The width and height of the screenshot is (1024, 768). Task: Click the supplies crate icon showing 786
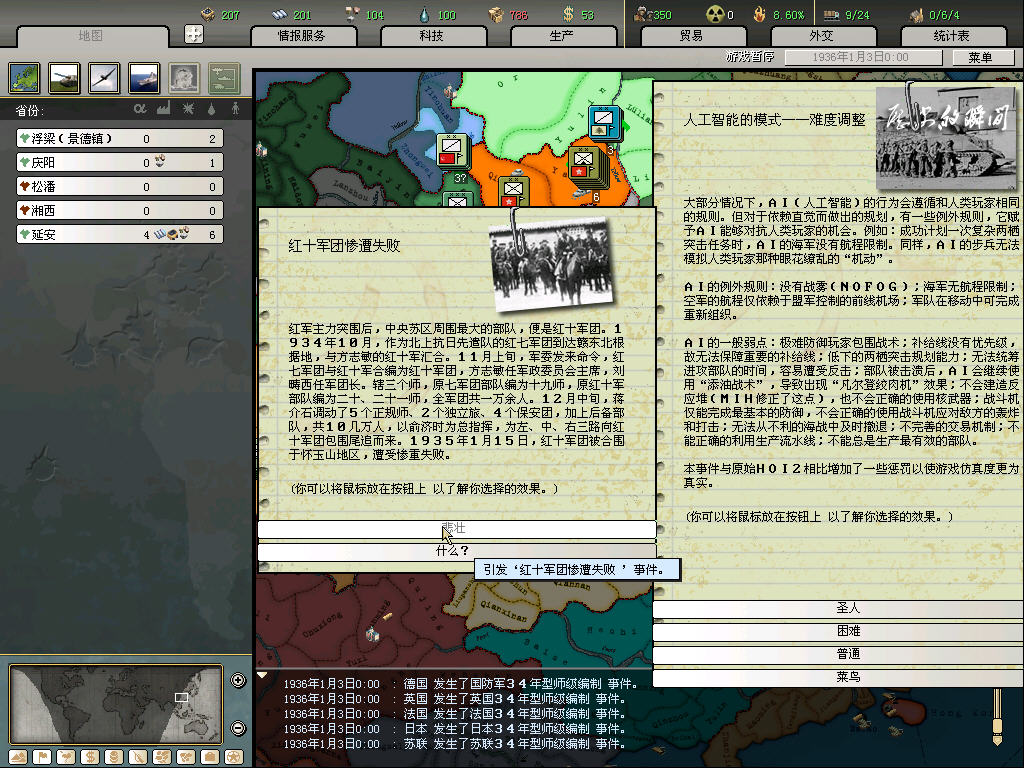pyautogui.click(x=496, y=14)
